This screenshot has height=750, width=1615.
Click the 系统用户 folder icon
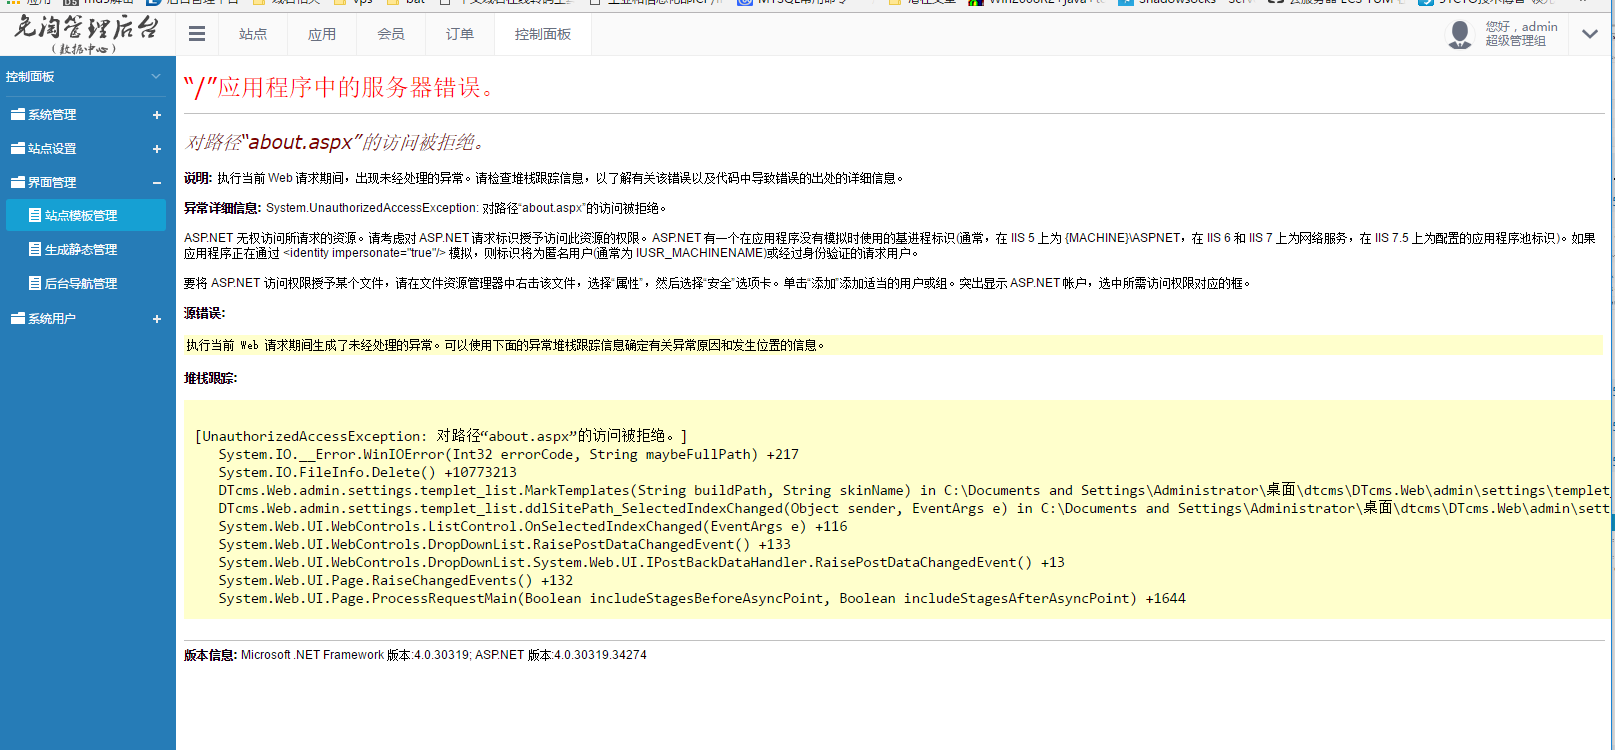(17, 318)
